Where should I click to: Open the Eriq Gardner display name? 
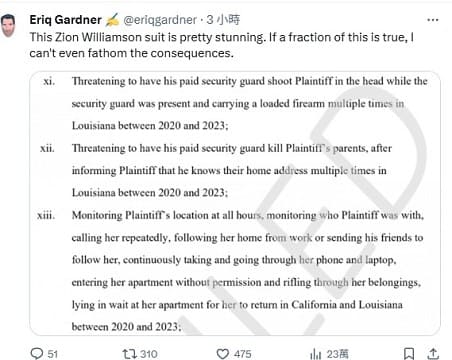(x=66, y=20)
